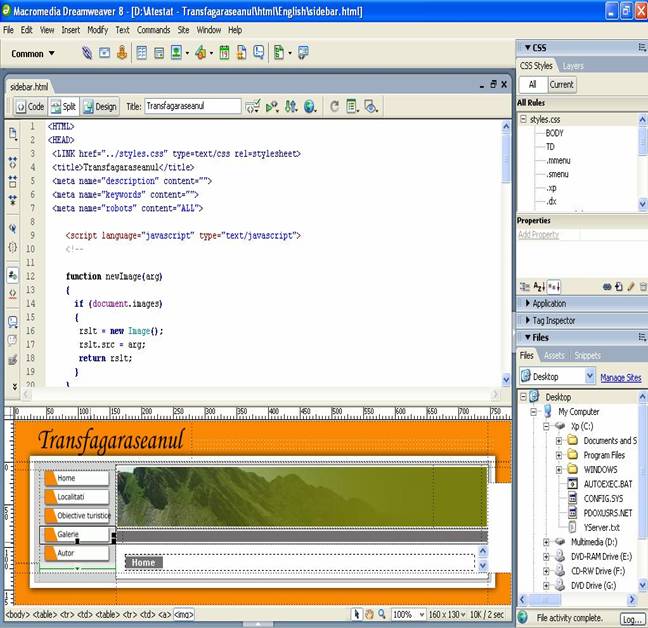Select the Hand tool in status bar
This screenshot has width=648, height=628.
pyautogui.click(x=369, y=614)
